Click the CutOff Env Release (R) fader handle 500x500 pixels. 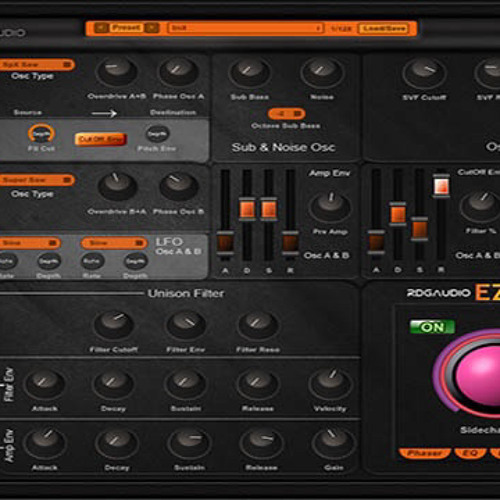(x=441, y=186)
